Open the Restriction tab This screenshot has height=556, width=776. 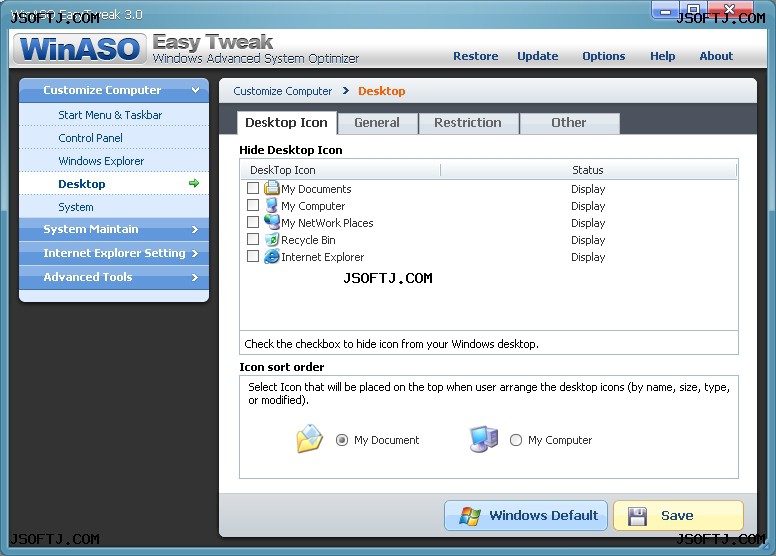(x=468, y=123)
